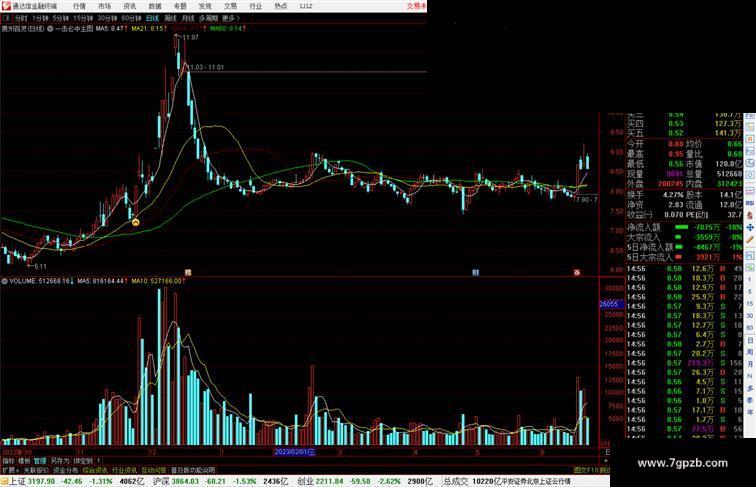
Task: Select the 日线 daily period
Action: click(152, 18)
